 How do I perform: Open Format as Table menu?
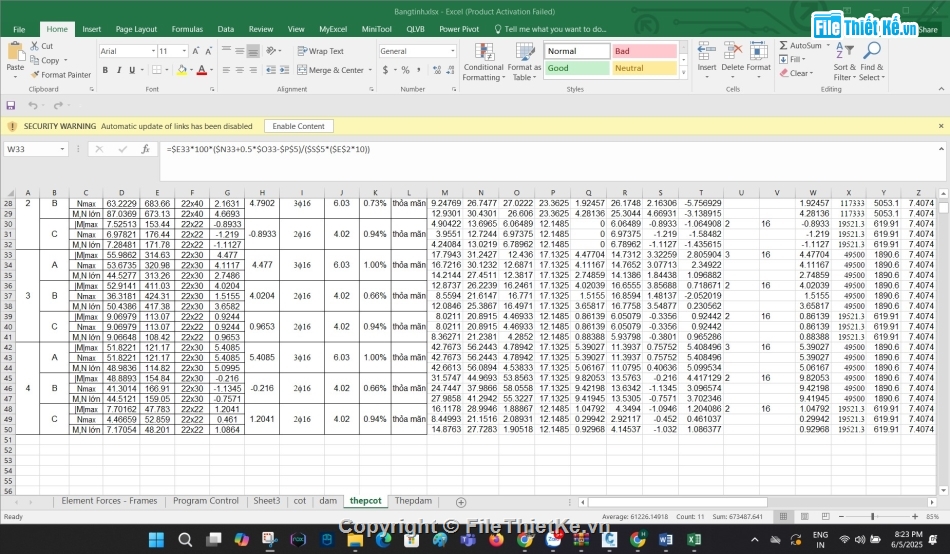click(x=524, y=62)
